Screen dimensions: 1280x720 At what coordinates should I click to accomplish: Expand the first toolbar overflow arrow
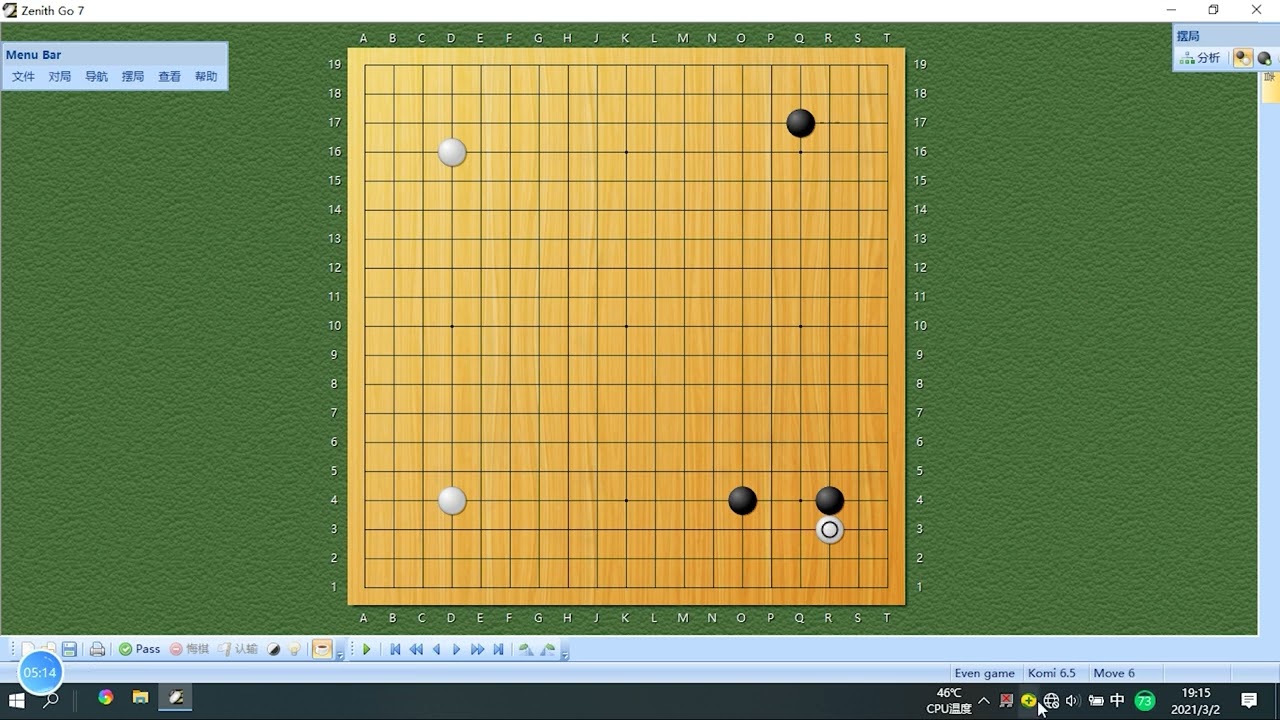(x=340, y=654)
